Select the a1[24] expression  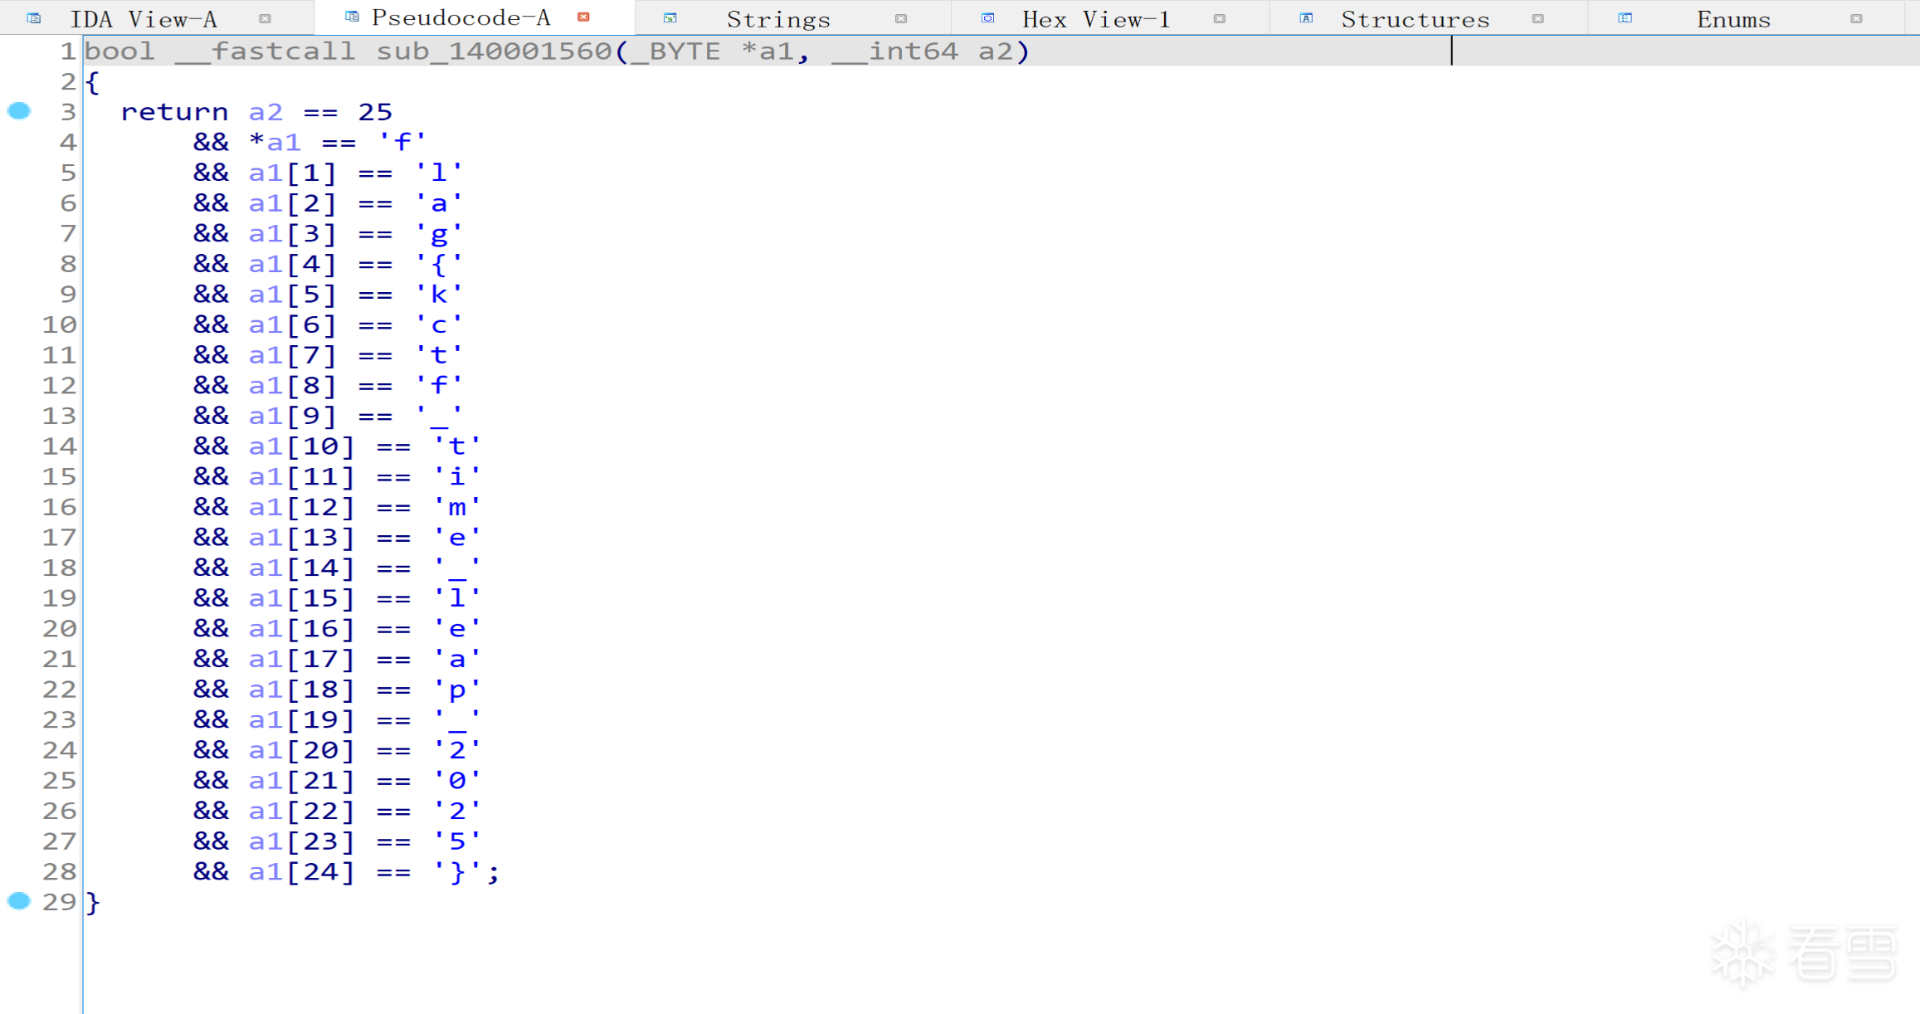302,872
